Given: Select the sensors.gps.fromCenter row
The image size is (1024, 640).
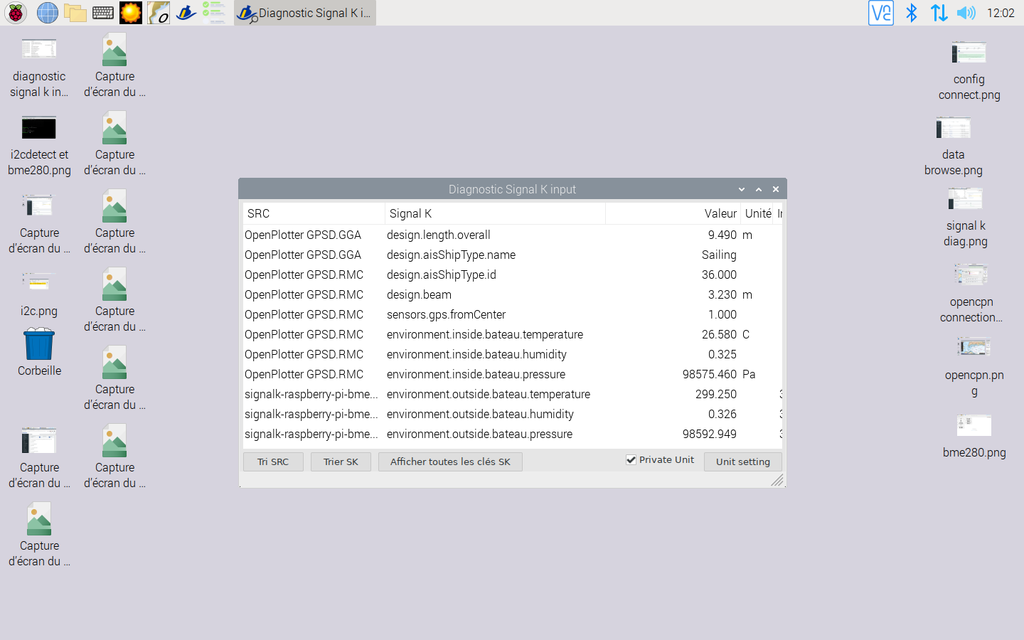Looking at the screenshot, I should click(x=512, y=315).
